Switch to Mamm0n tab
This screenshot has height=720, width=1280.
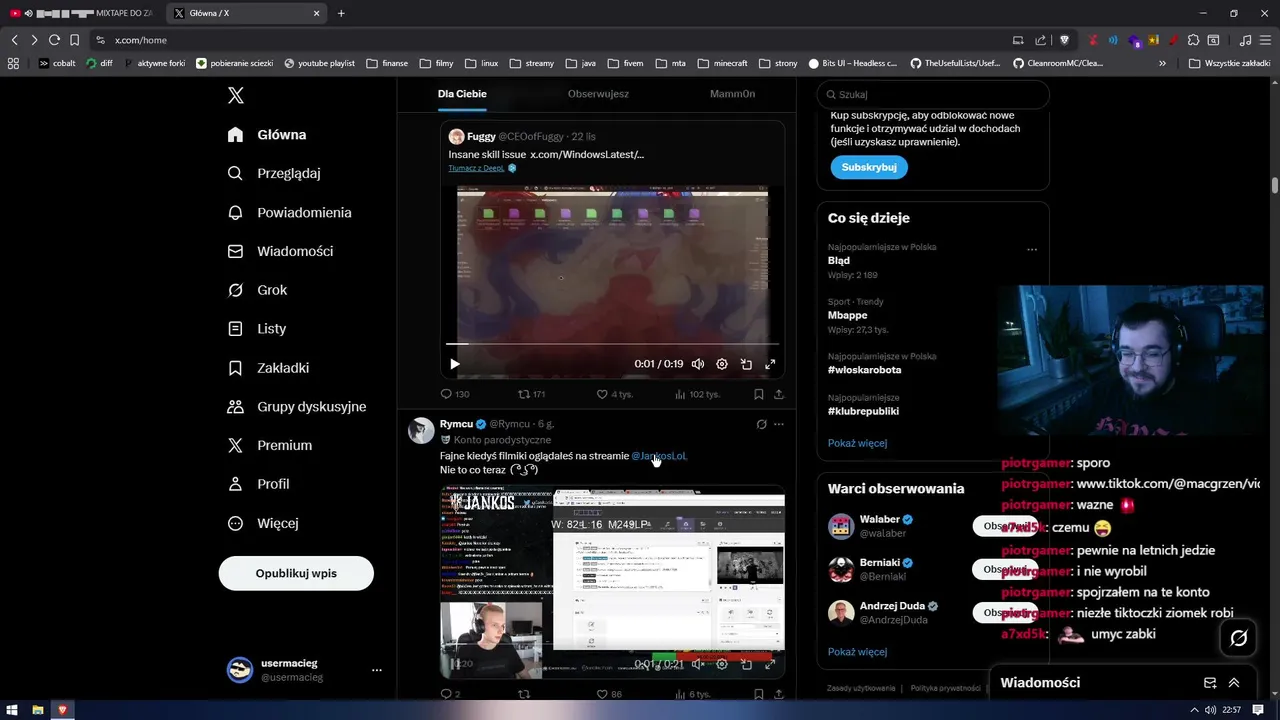point(732,94)
